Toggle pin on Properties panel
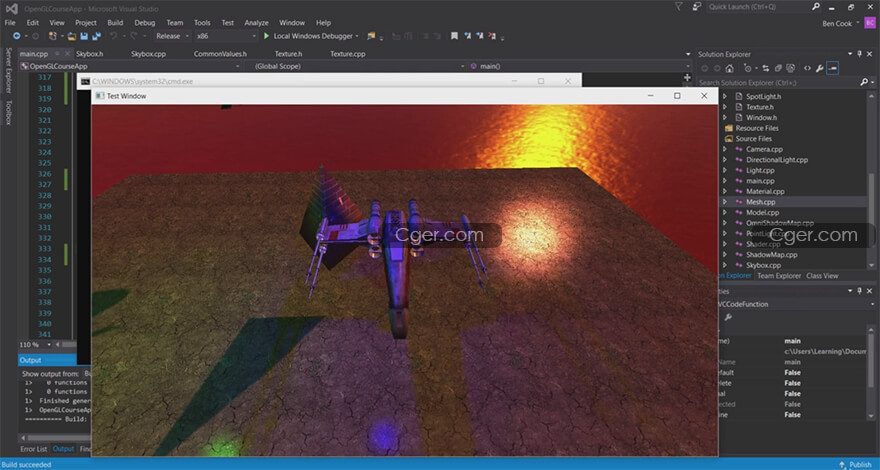Screen dimensions: 880x470 [859, 291]
